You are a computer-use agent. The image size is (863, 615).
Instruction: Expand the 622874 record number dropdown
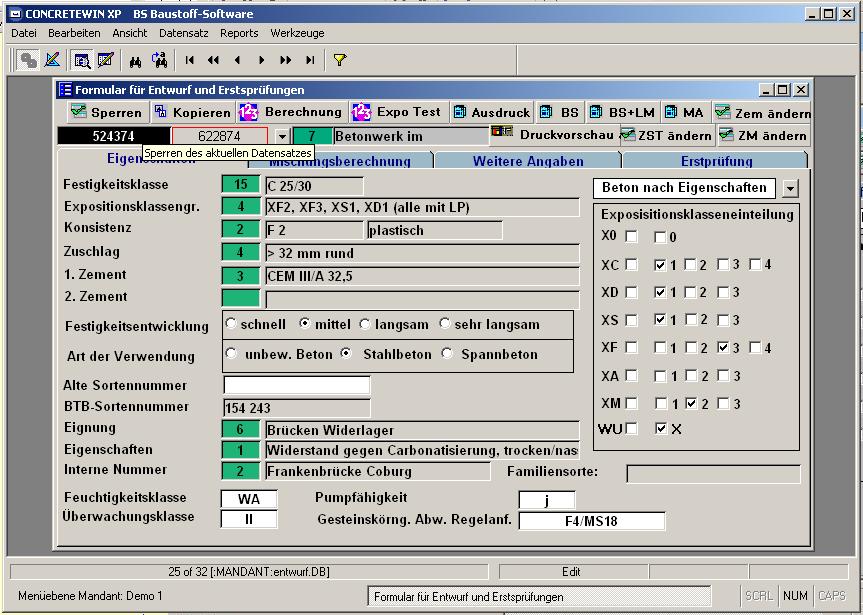282,136
